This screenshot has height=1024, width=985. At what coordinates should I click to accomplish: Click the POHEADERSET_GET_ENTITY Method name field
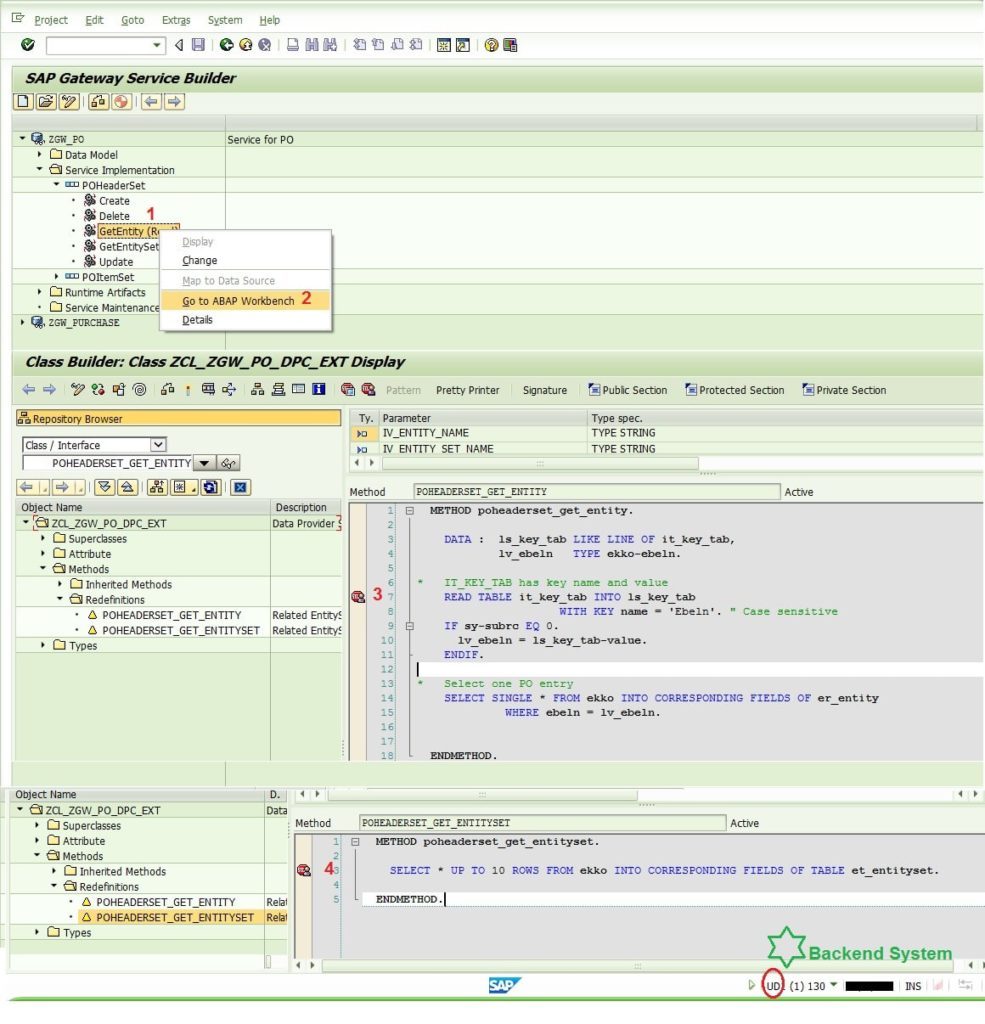(596, 492)
